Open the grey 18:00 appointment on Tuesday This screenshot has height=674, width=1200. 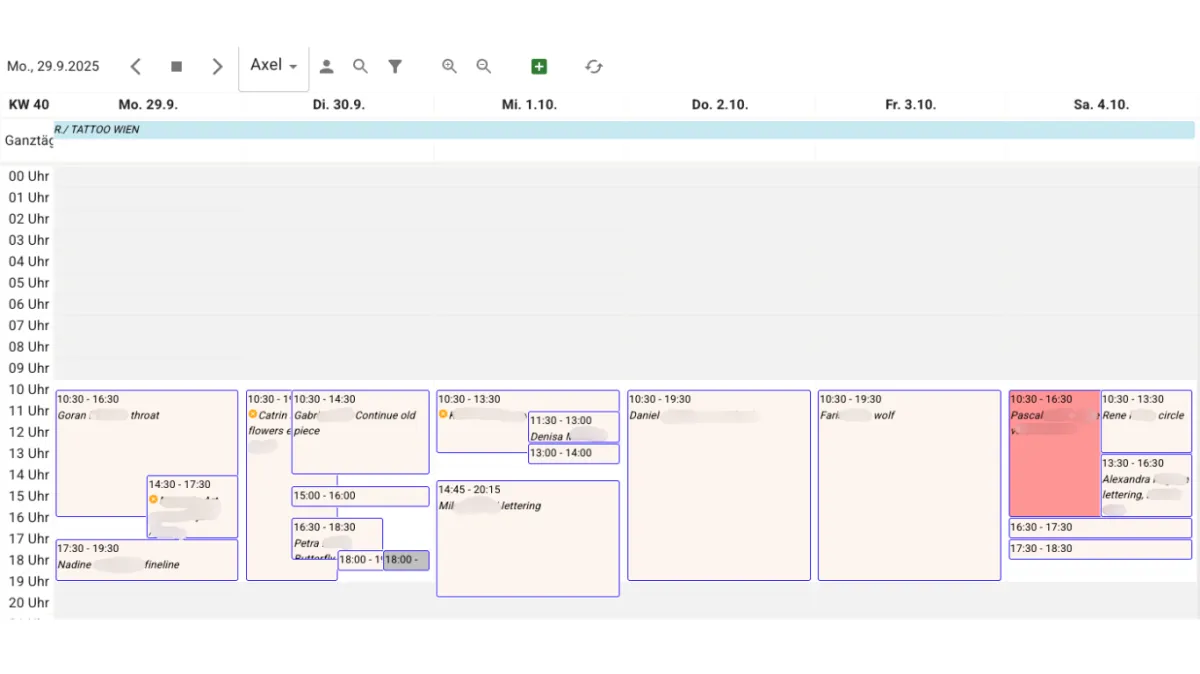(406, 560)
